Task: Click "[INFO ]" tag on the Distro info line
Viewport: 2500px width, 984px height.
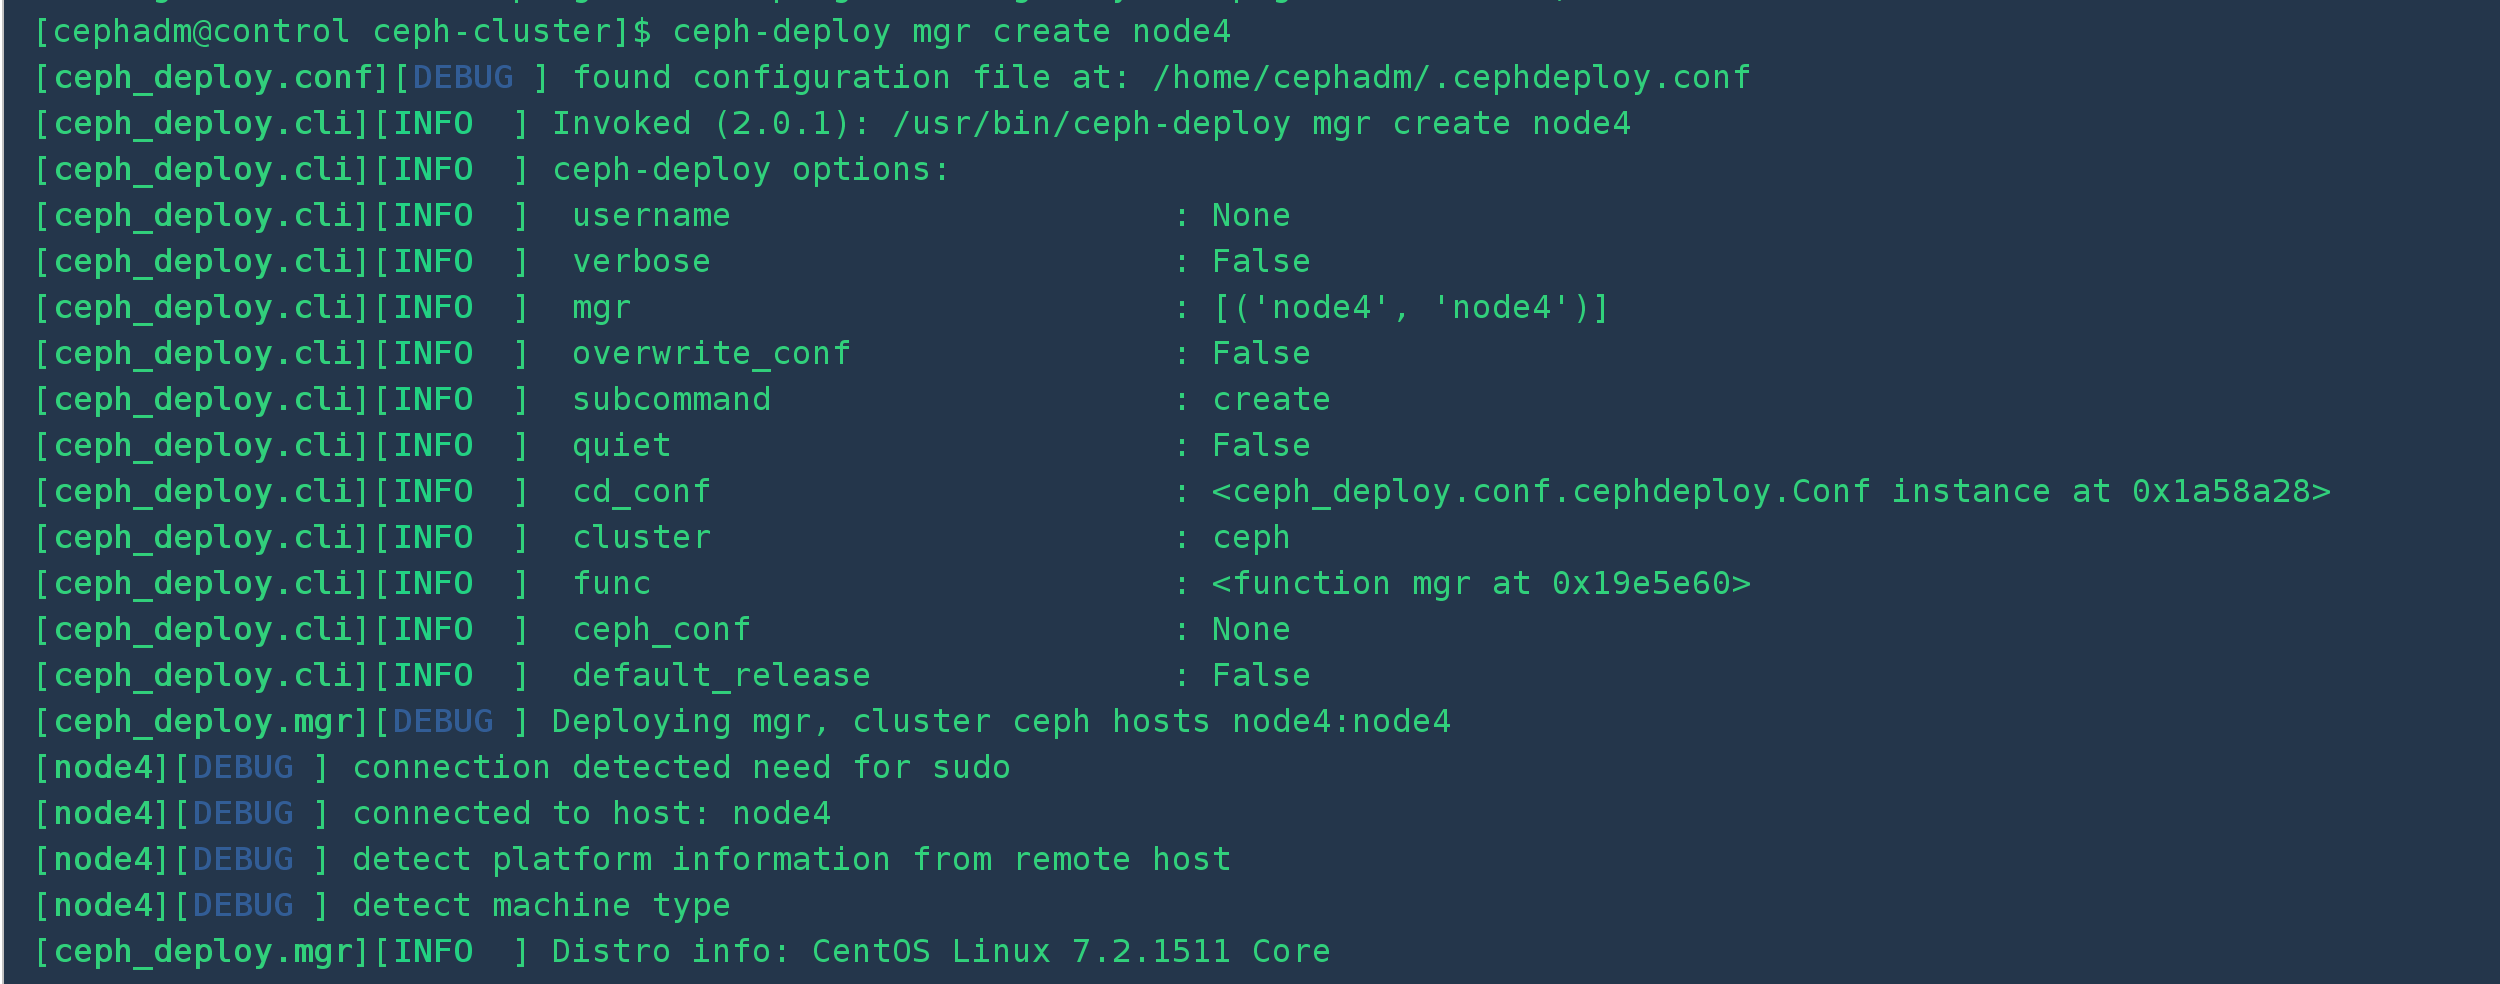Action: pyautogui.click(x=452, y=952)
